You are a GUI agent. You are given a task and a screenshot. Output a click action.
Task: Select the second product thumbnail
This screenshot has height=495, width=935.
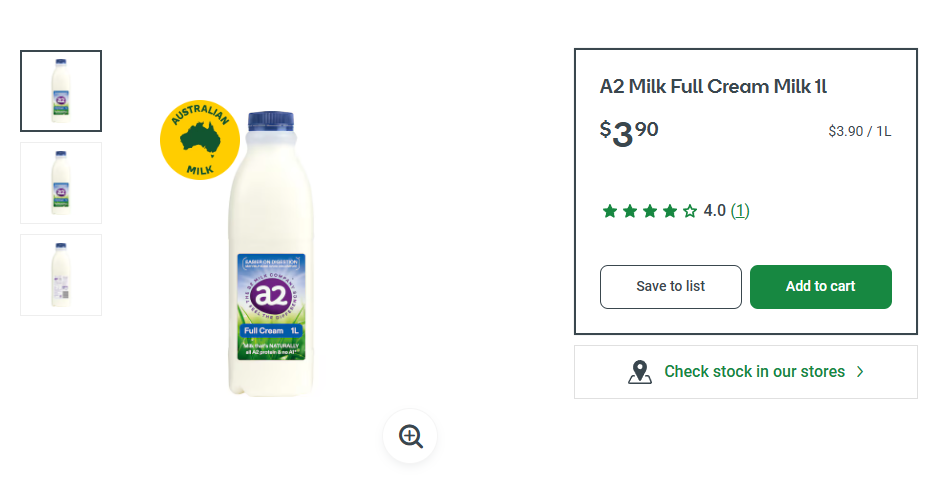coord(61,183)
